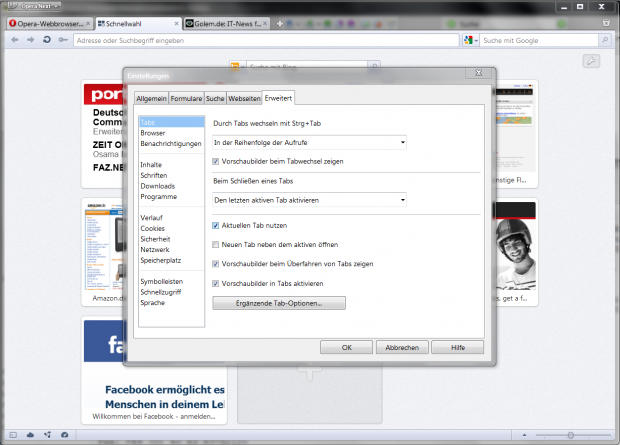620x445 pixels.
Task: Go back with the Back arrow
Action: click(x=15, y=40)
